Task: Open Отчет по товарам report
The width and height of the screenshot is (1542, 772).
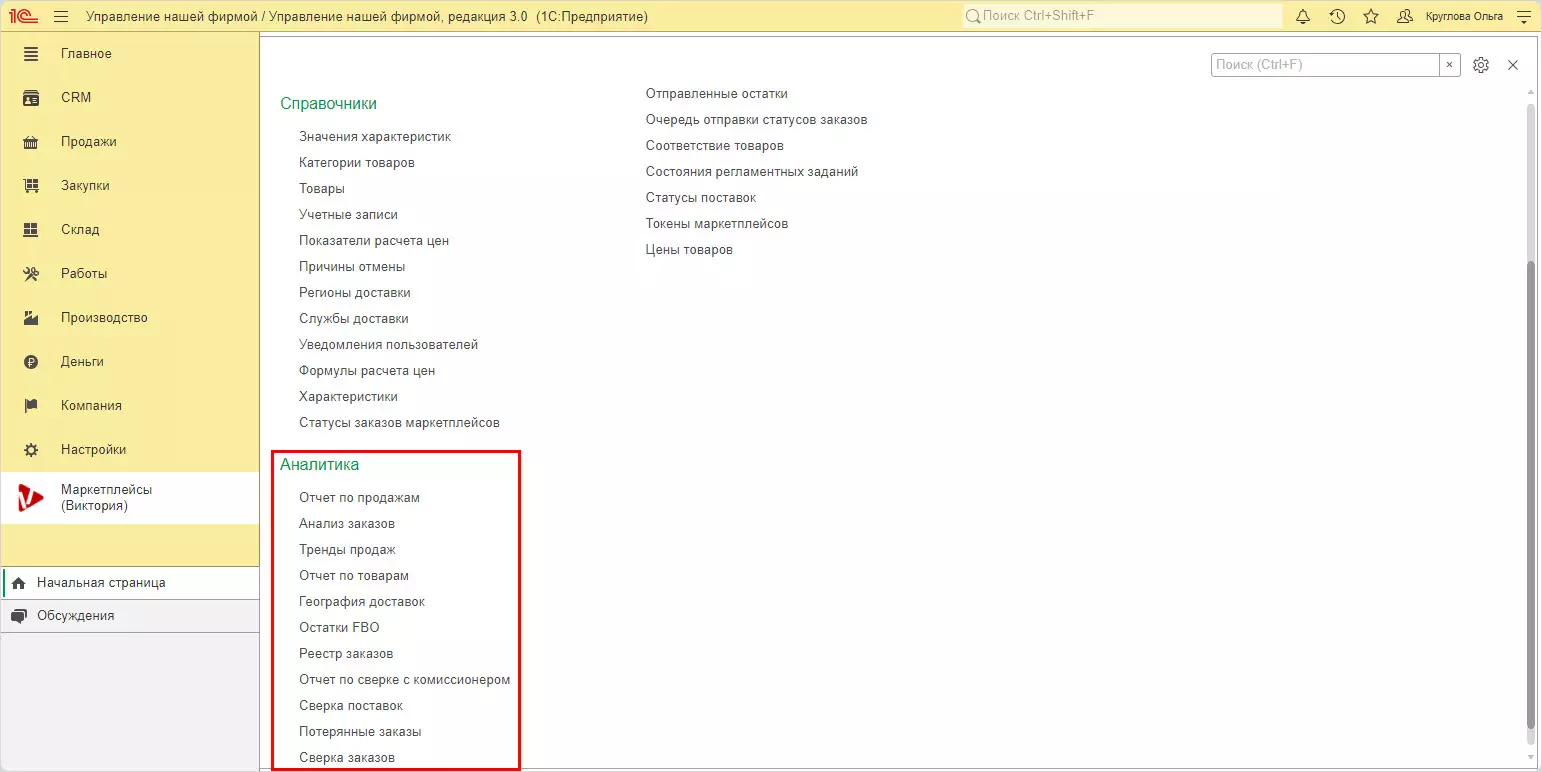Action: 354,576
